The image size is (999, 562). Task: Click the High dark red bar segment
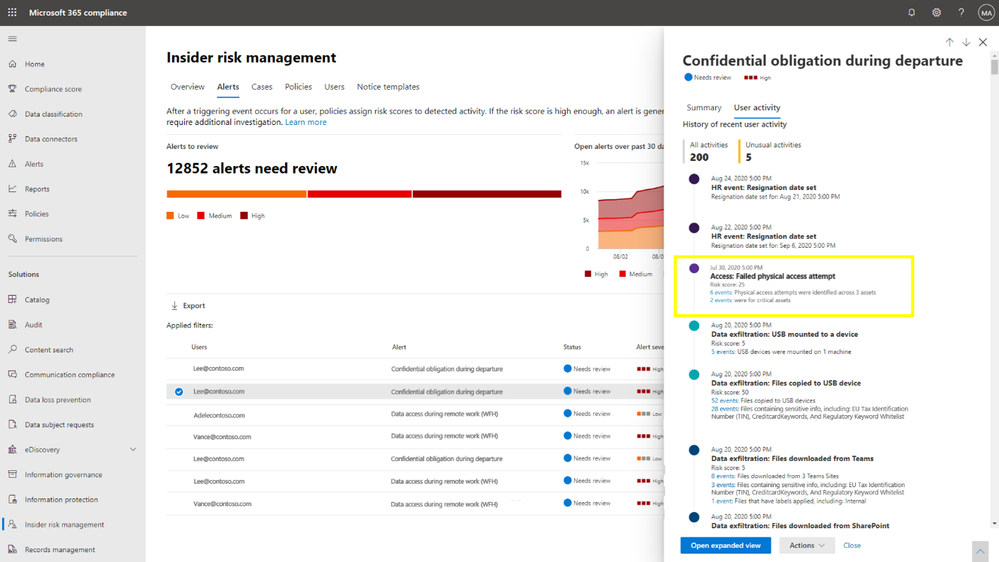click(487, 194)
